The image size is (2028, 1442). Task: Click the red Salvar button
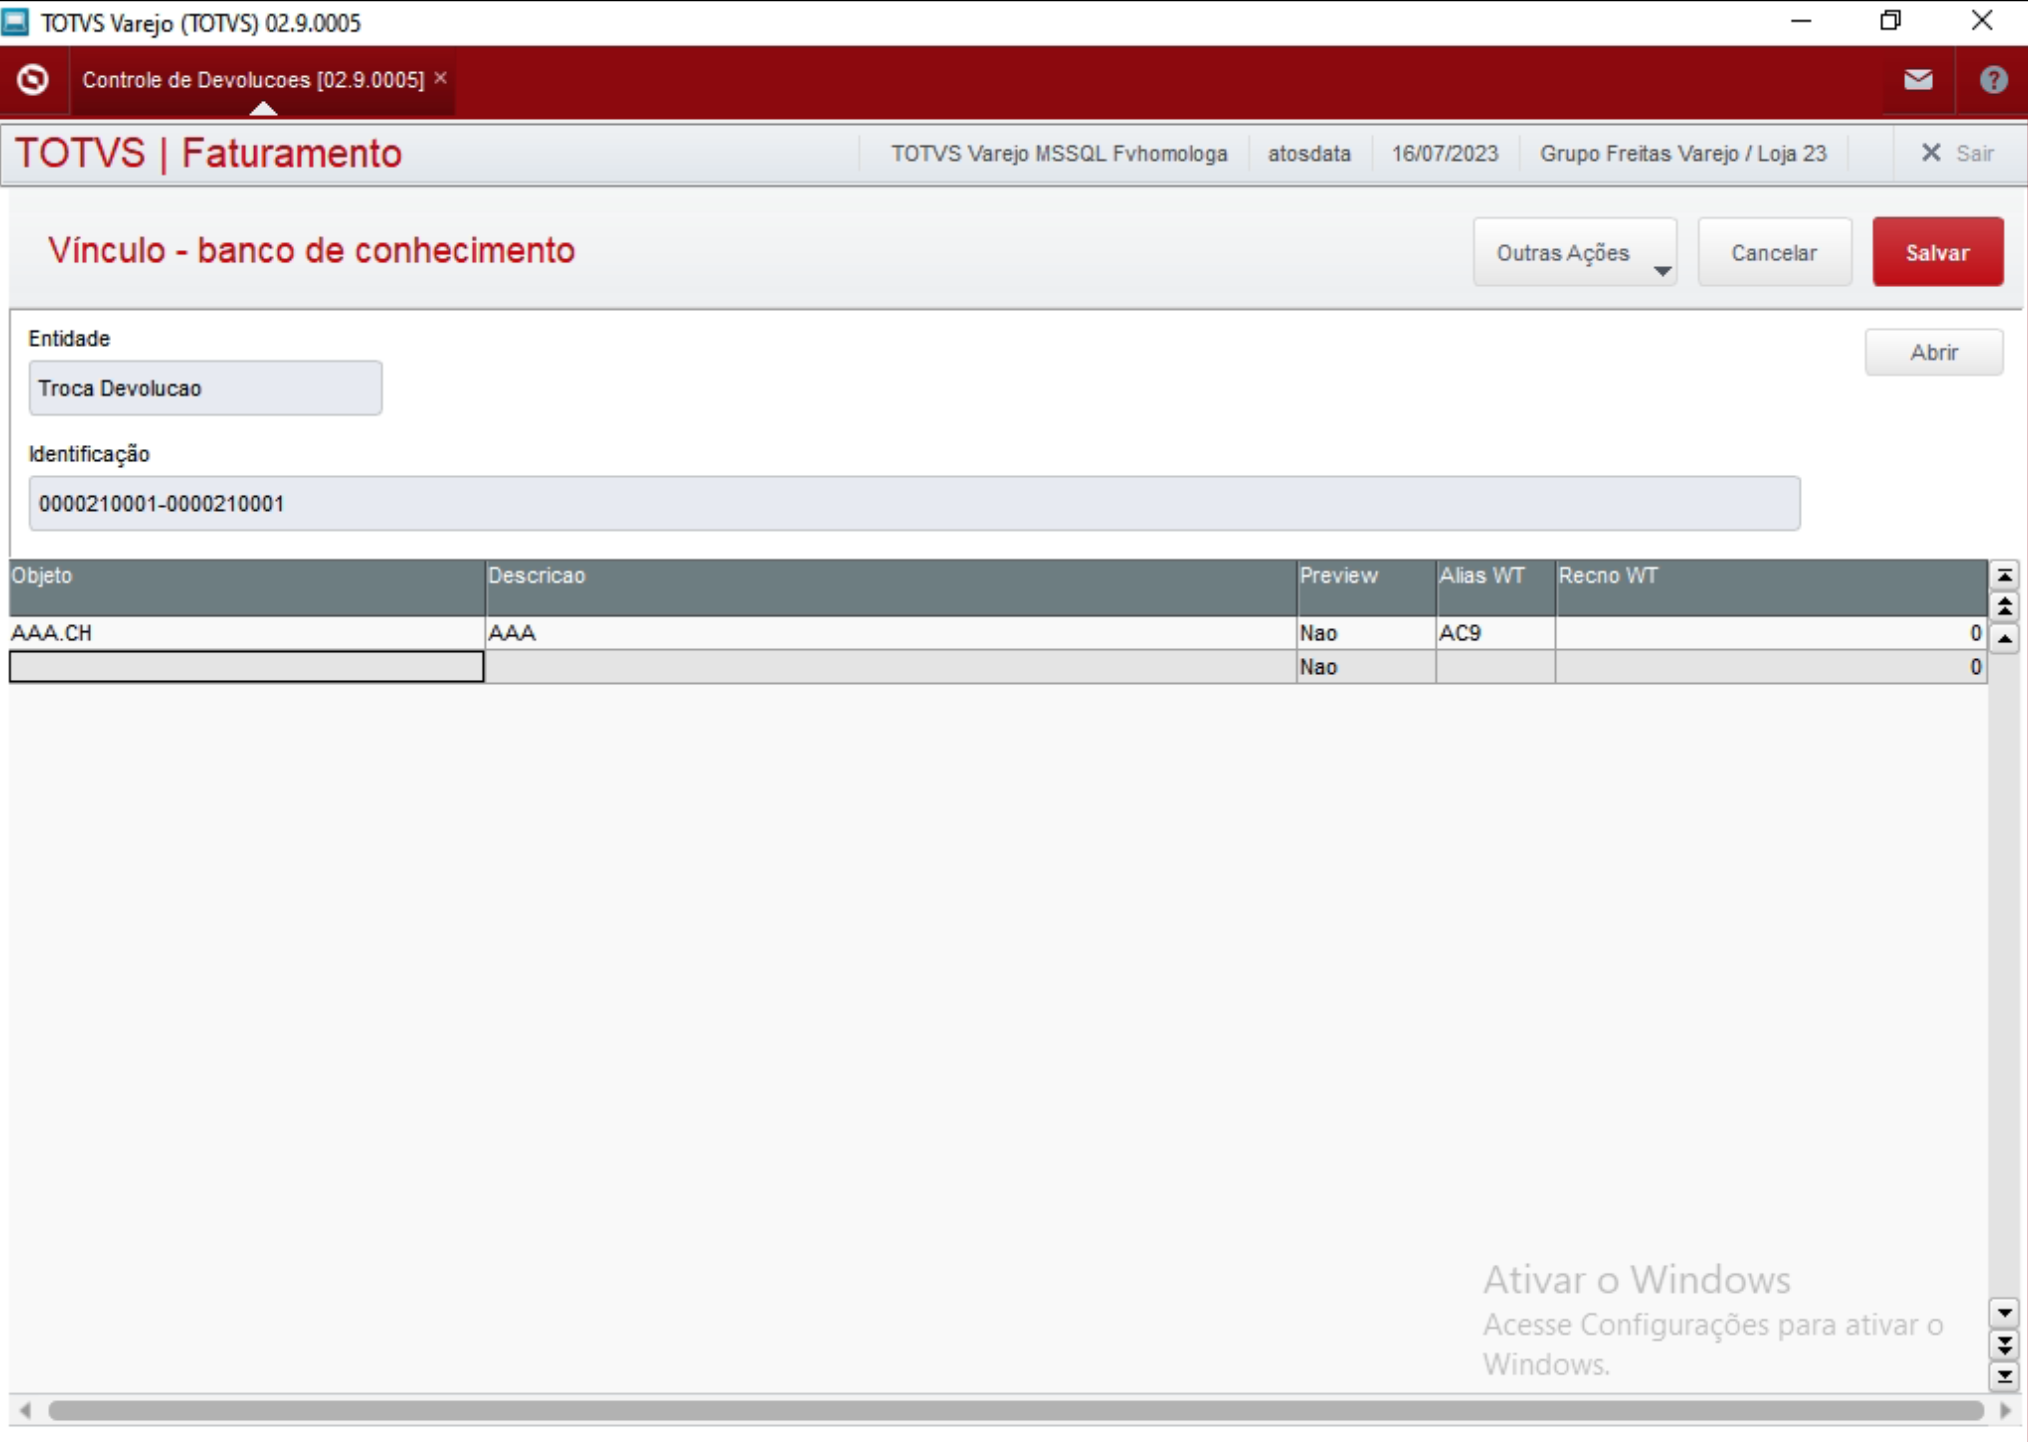tap(1937, 252)
